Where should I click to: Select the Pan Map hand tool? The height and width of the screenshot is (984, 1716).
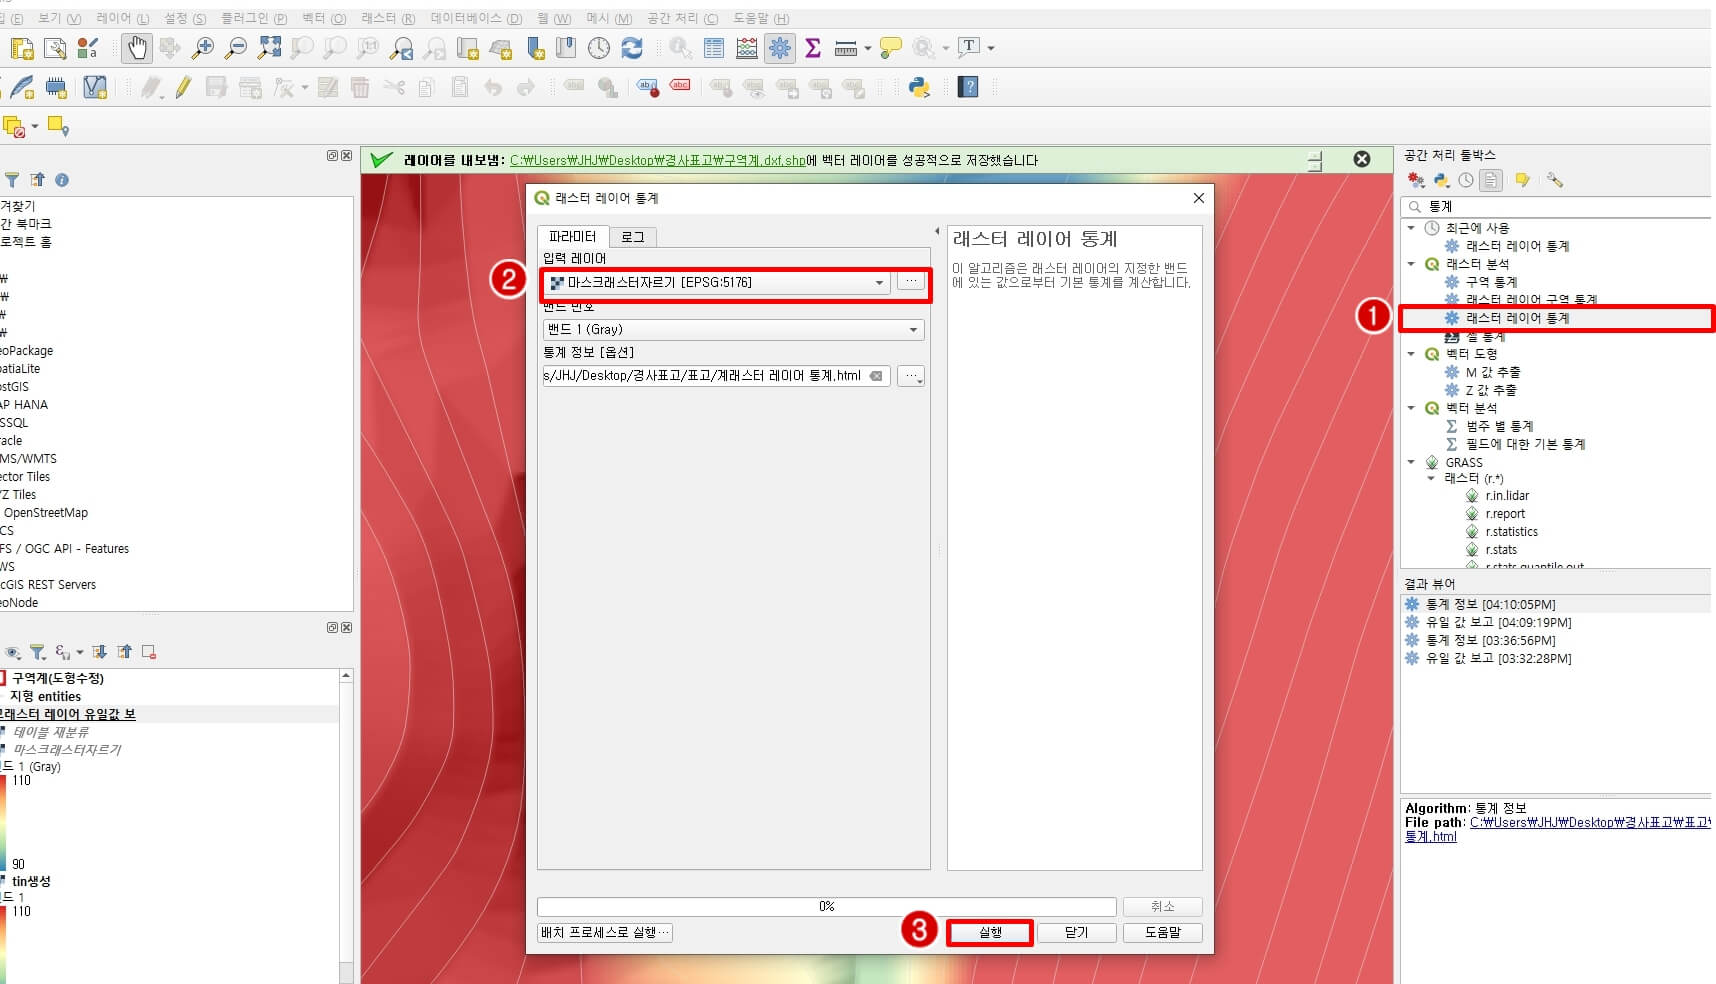136,47
